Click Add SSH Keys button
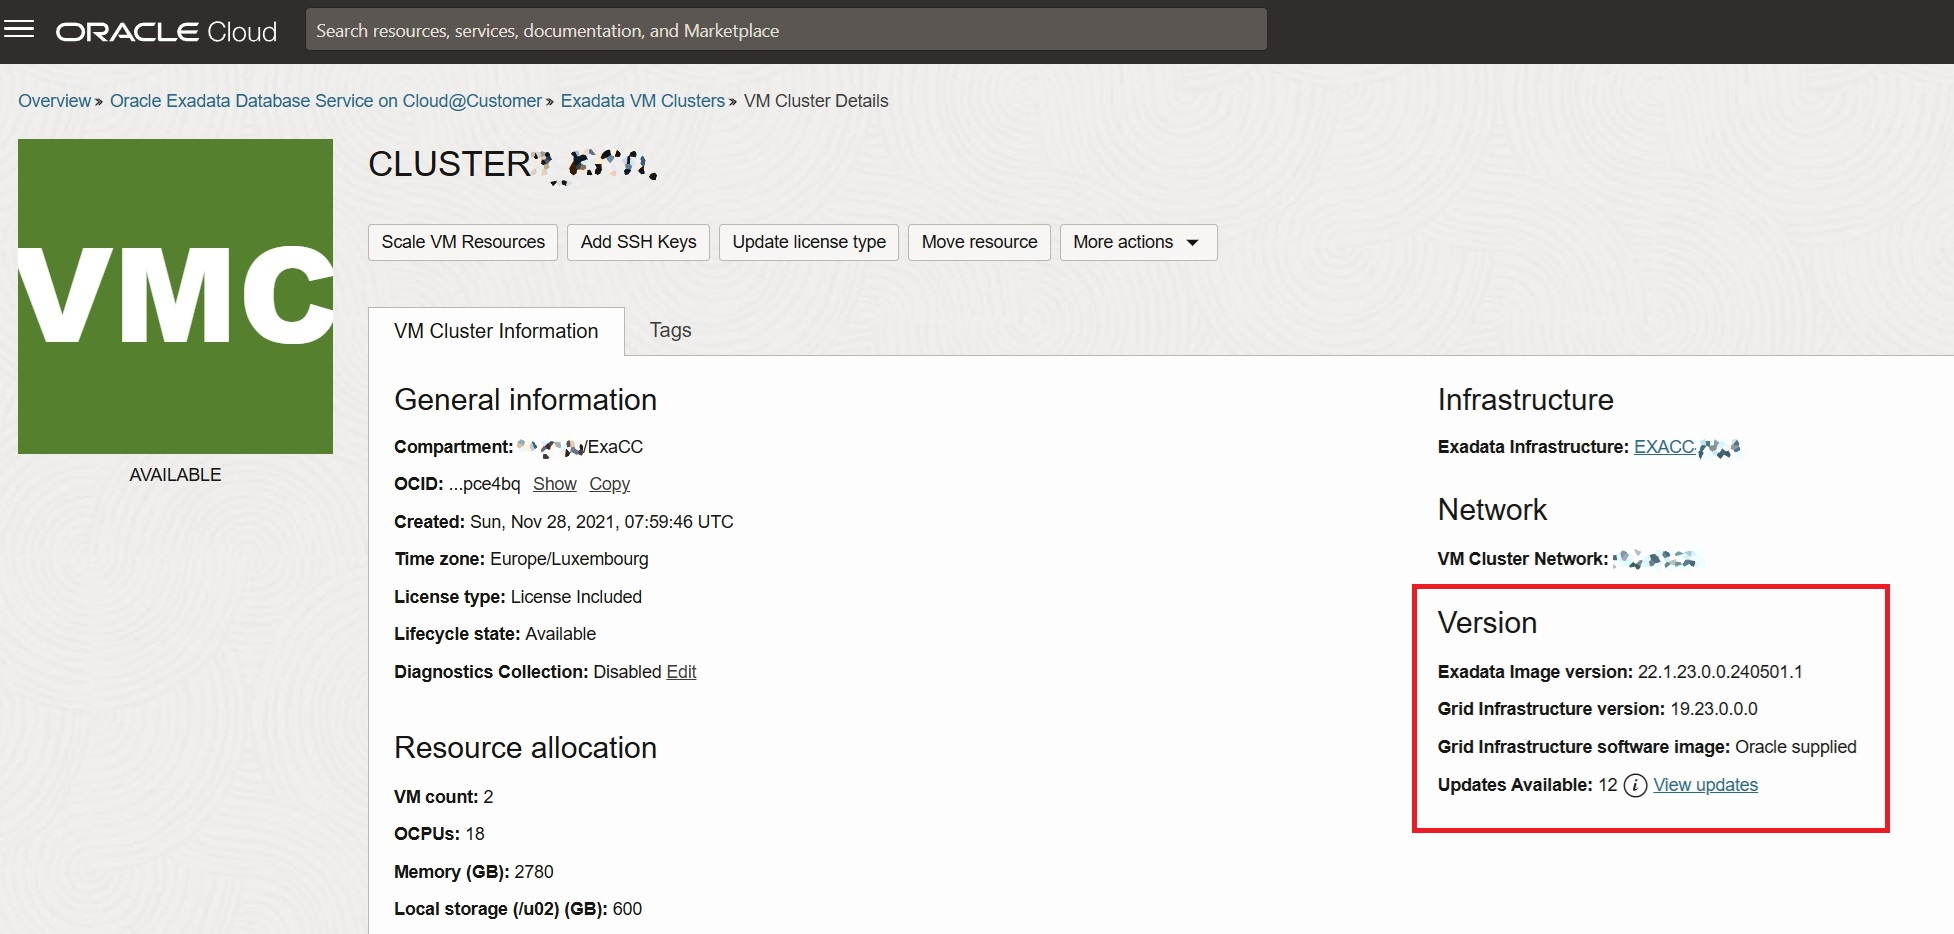 tap(638, 242)
